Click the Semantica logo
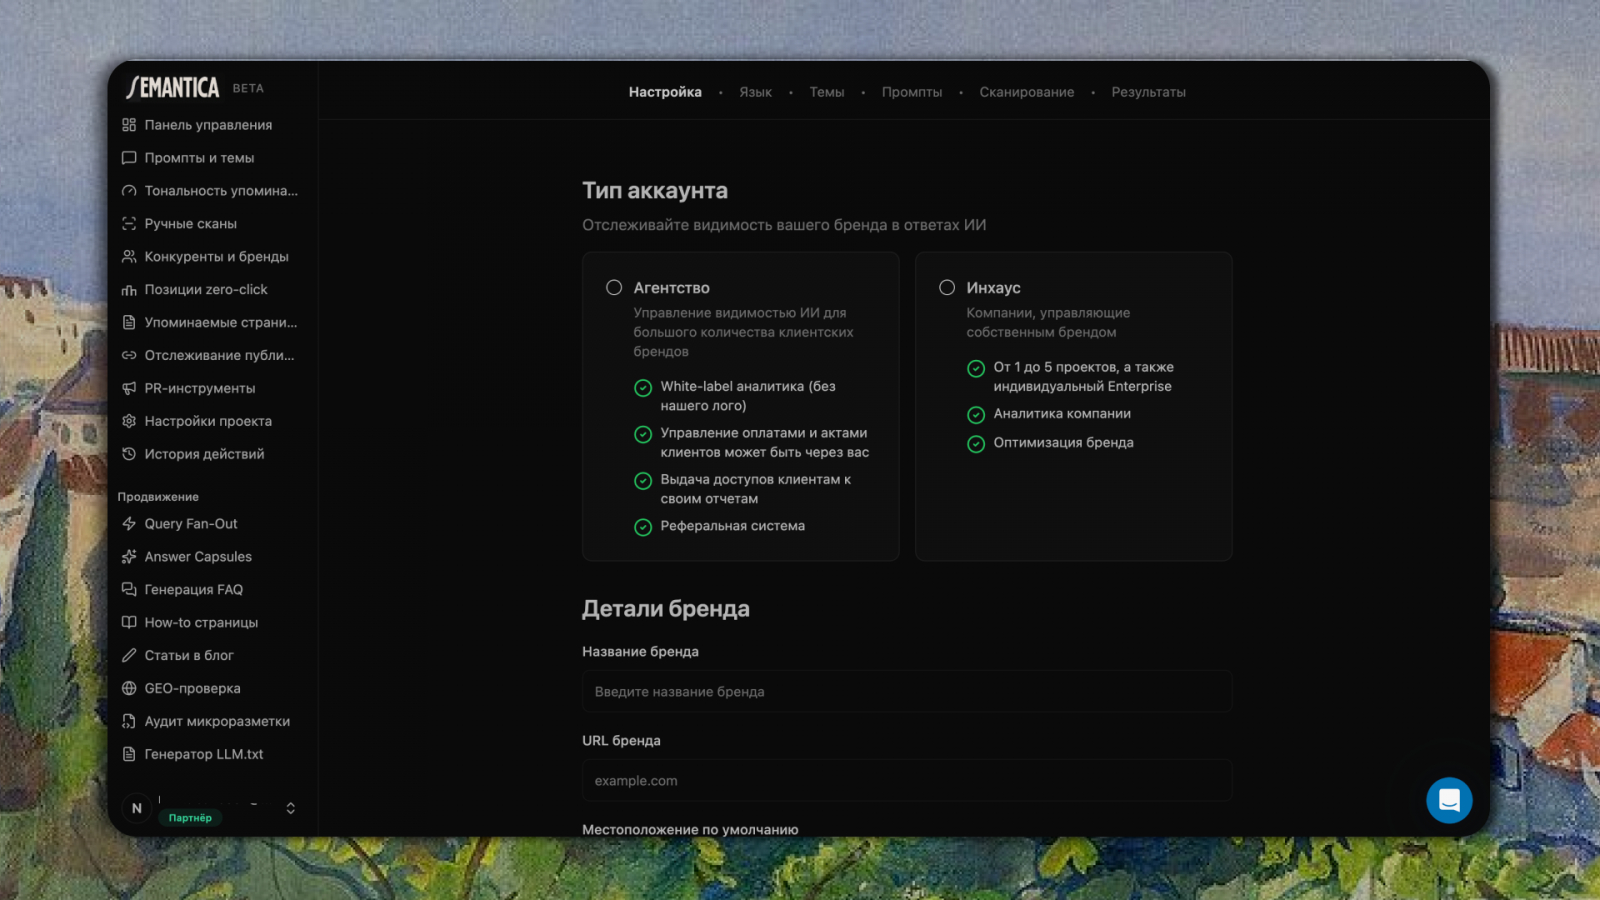Image resolution: width=1600 pixels, height=900 pixels. pyautogui.click(x=173, y=88)
